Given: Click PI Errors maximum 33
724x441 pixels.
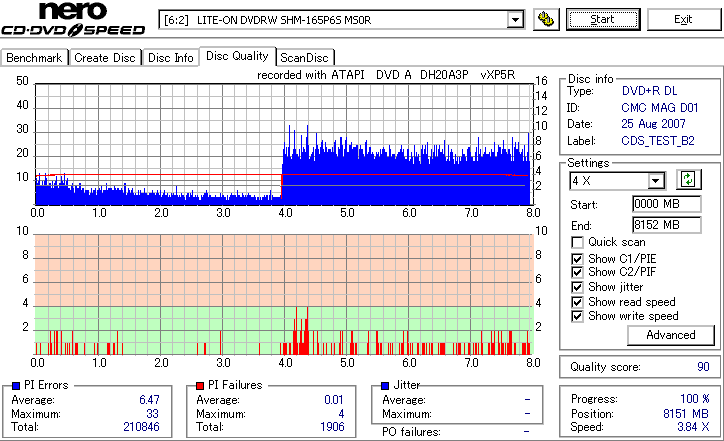Looking at the screenshot, I should point(152,413).
